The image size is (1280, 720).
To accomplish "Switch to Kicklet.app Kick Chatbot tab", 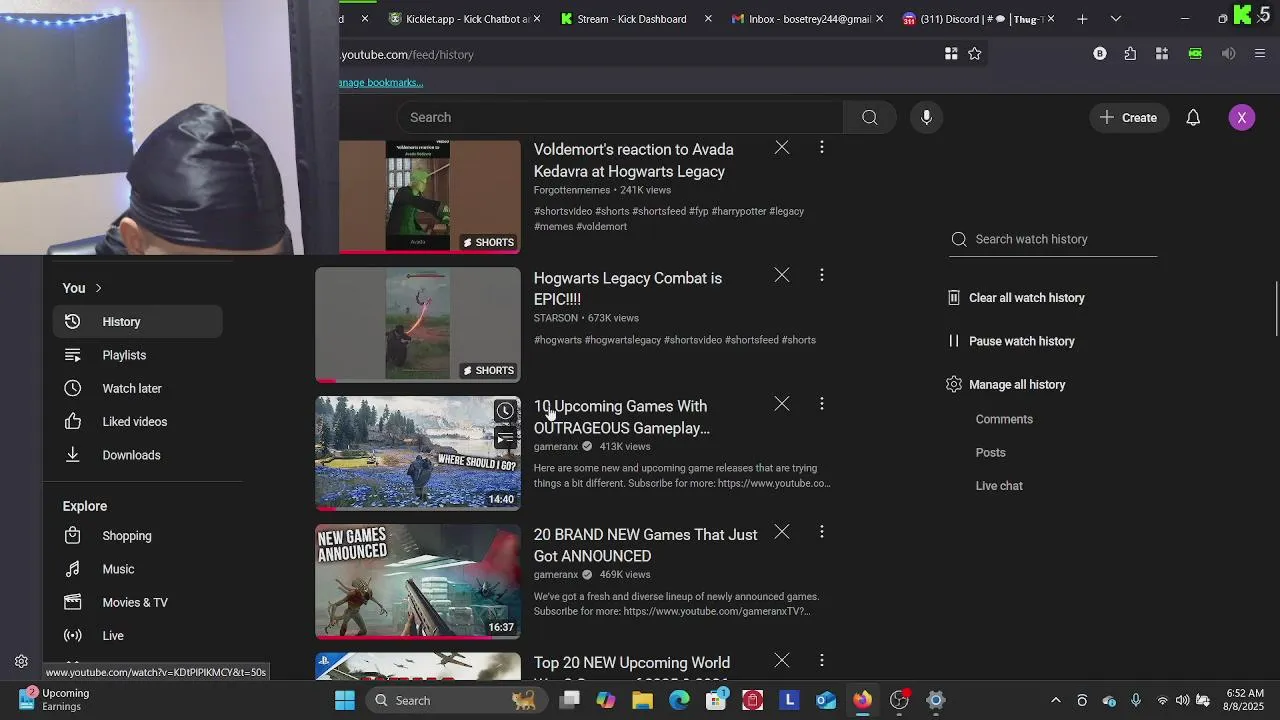I will [458, 19].
